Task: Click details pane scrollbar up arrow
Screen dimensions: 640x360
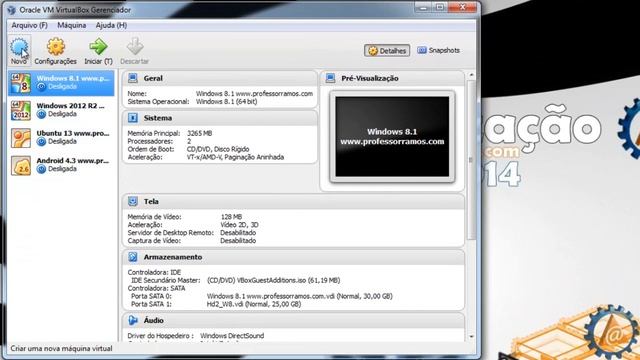Action: 471,75
